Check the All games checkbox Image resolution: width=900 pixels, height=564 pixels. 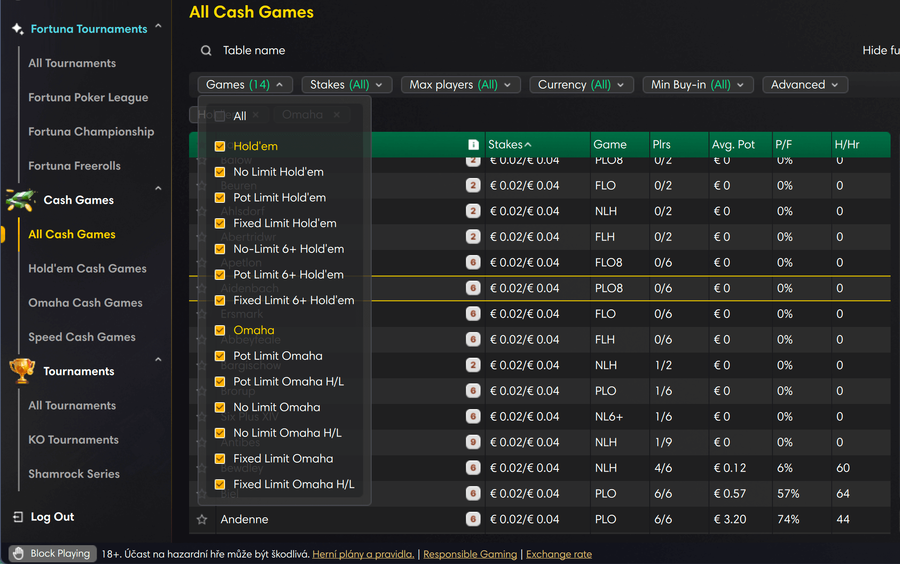pos(220,117)
